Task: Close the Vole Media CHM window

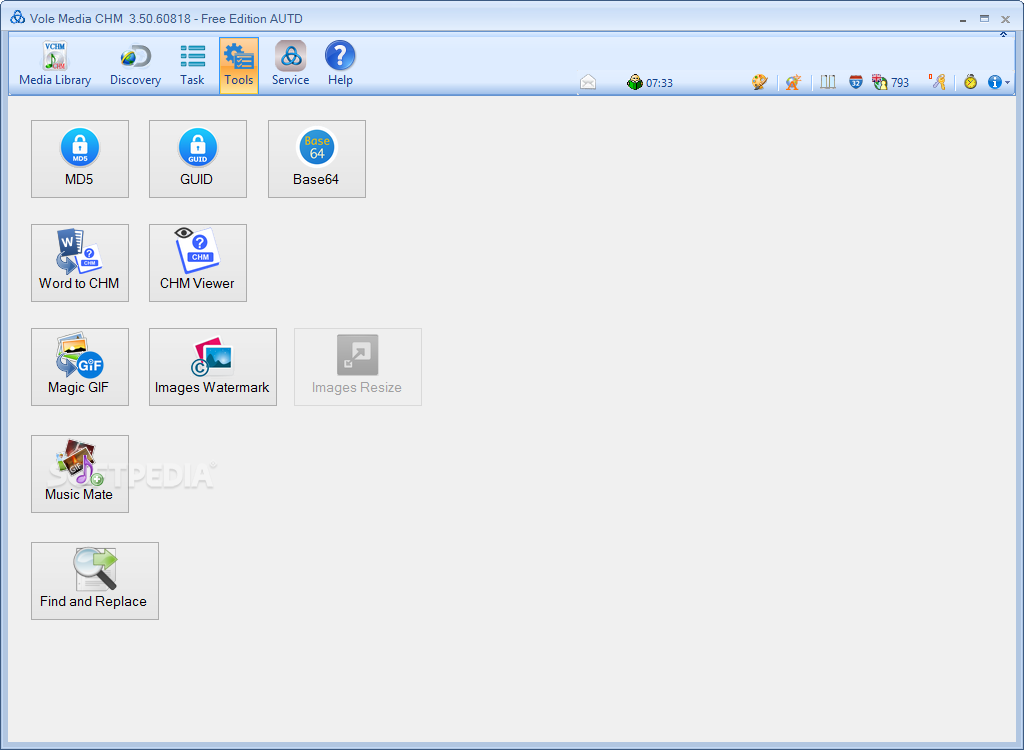Action: [1006, 19]
